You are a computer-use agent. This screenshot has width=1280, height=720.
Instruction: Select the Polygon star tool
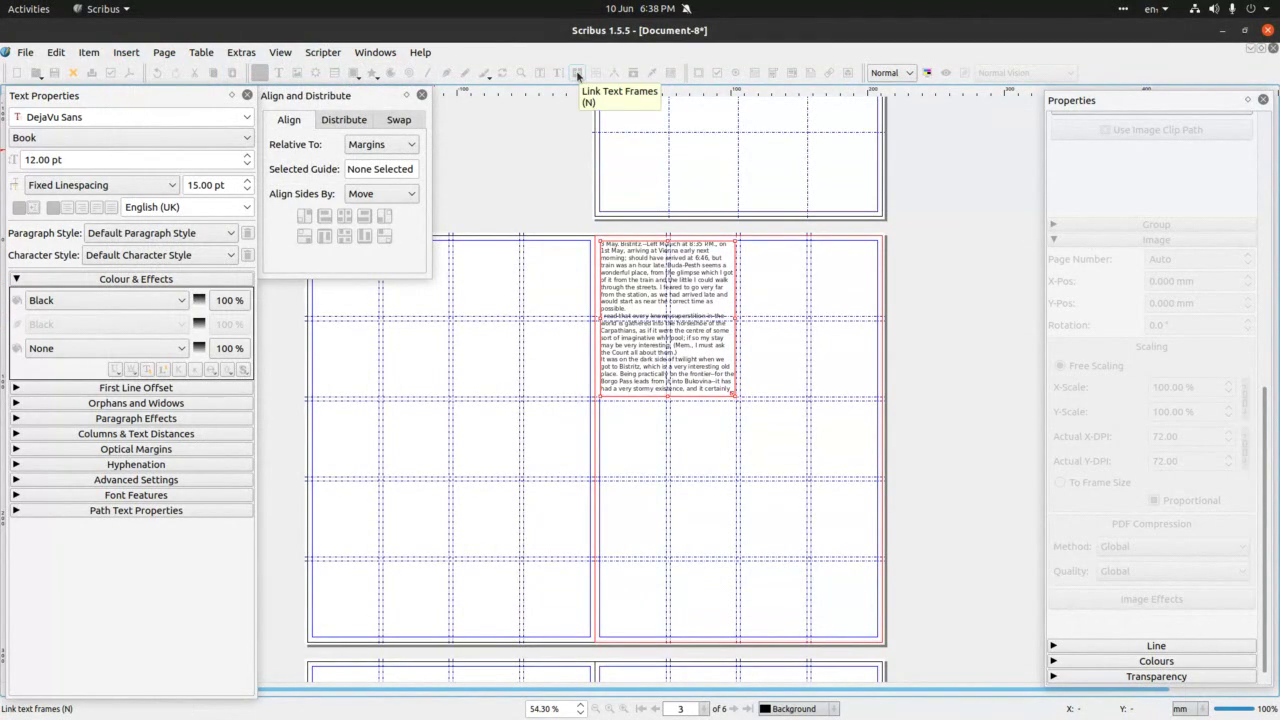click(372, 73)
